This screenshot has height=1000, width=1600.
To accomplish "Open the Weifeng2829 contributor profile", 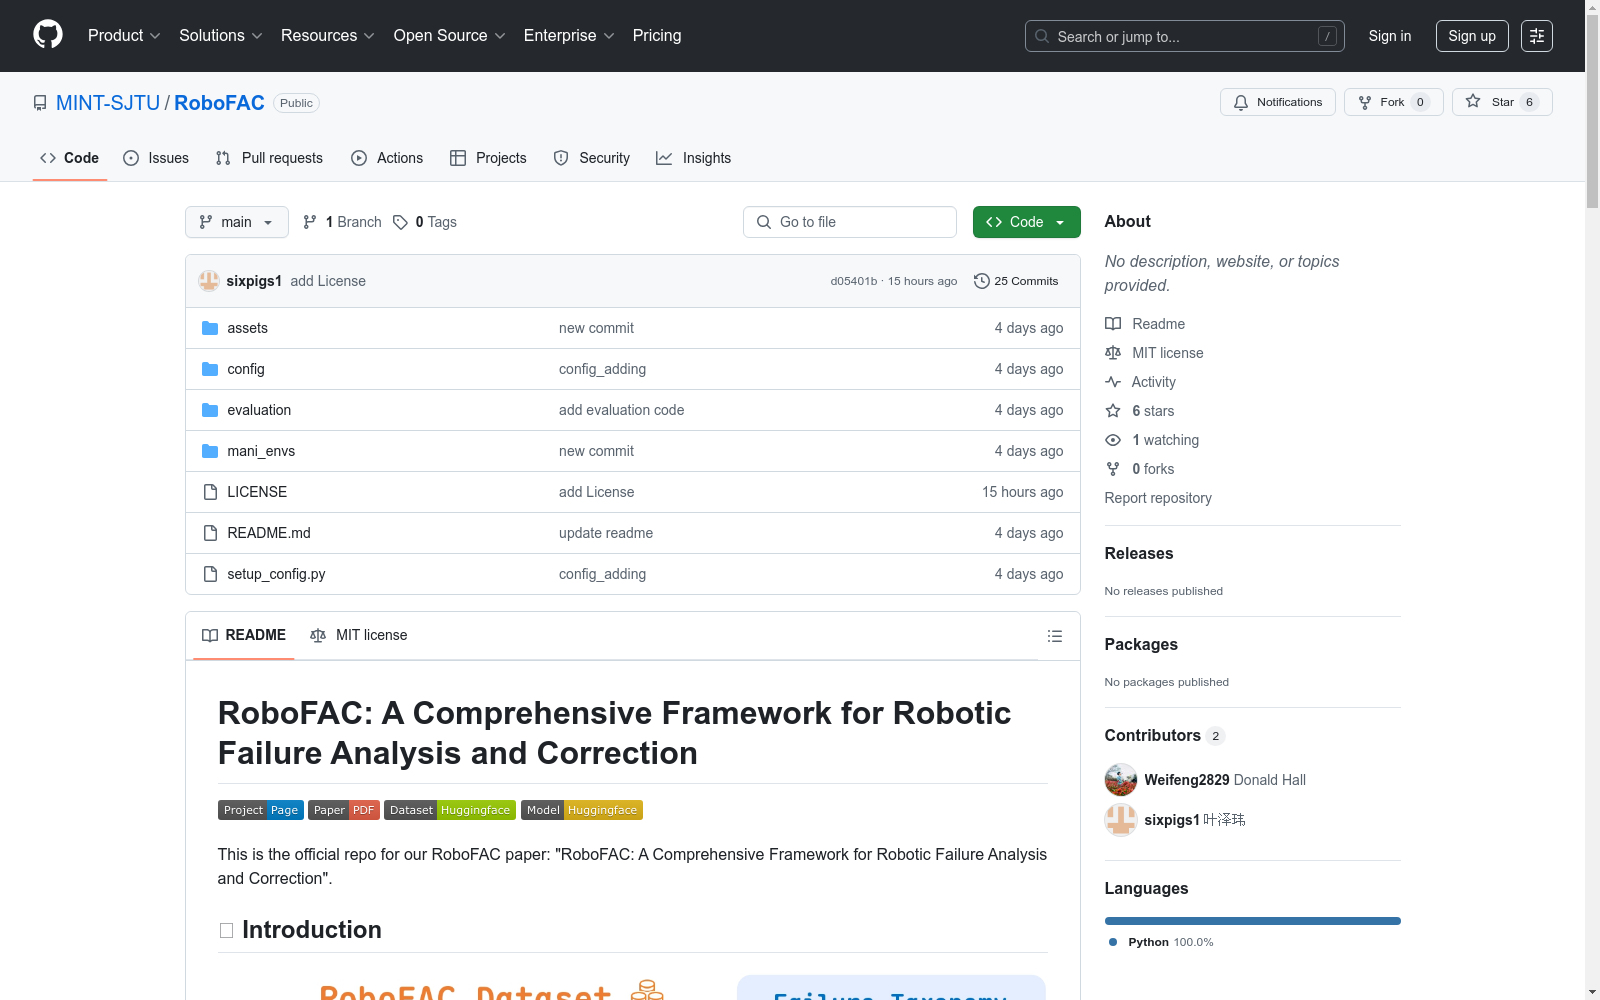I will pyautogui.click(x=1187, y=780).
